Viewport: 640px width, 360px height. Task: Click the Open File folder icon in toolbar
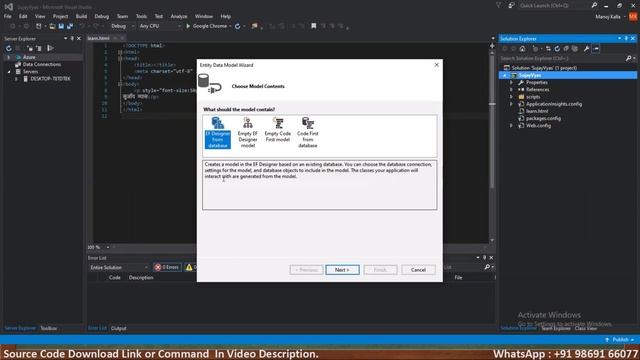tap(52, 26)
